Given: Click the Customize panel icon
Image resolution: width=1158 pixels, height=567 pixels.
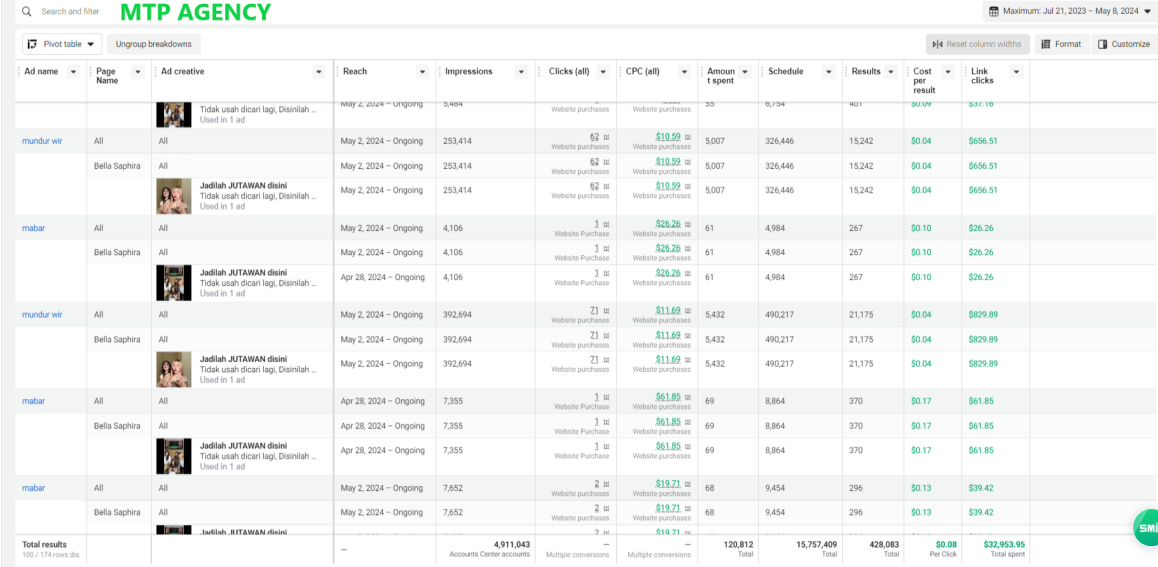Looking at the screenshot, I should [1103, 44].
